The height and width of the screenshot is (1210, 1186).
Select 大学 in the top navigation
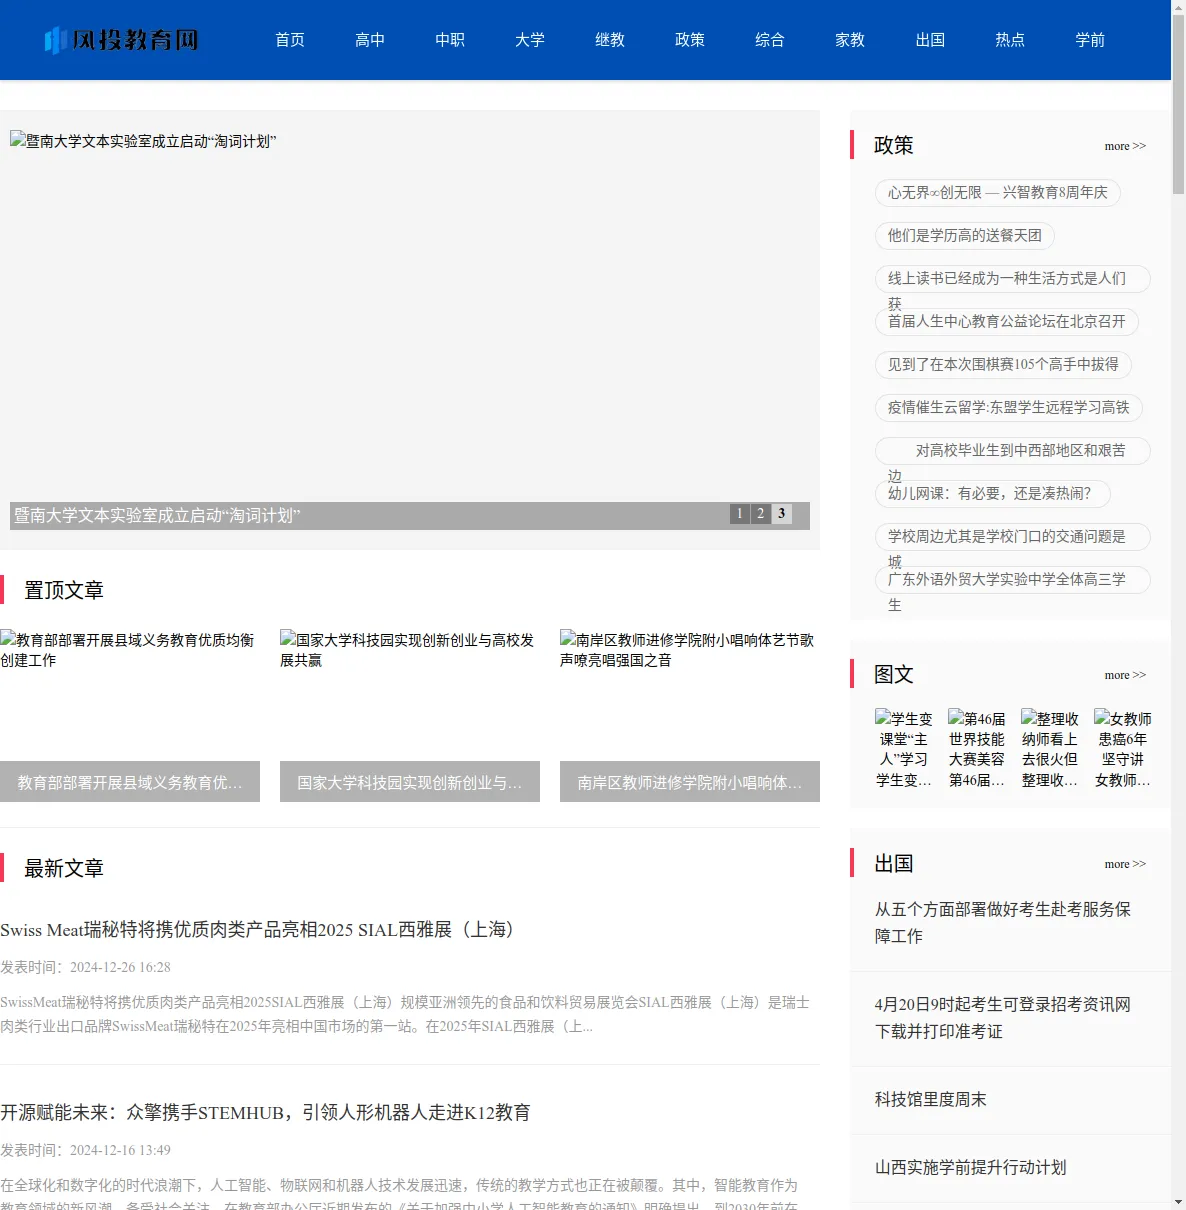(x=530, y=40)
